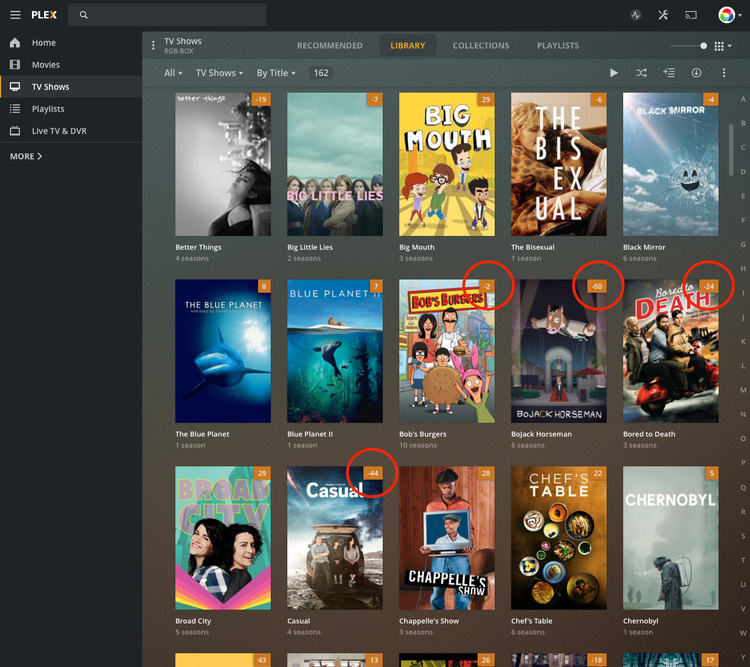Open the Chef's Table poster

pyautogui.click(x=559, y=538)
